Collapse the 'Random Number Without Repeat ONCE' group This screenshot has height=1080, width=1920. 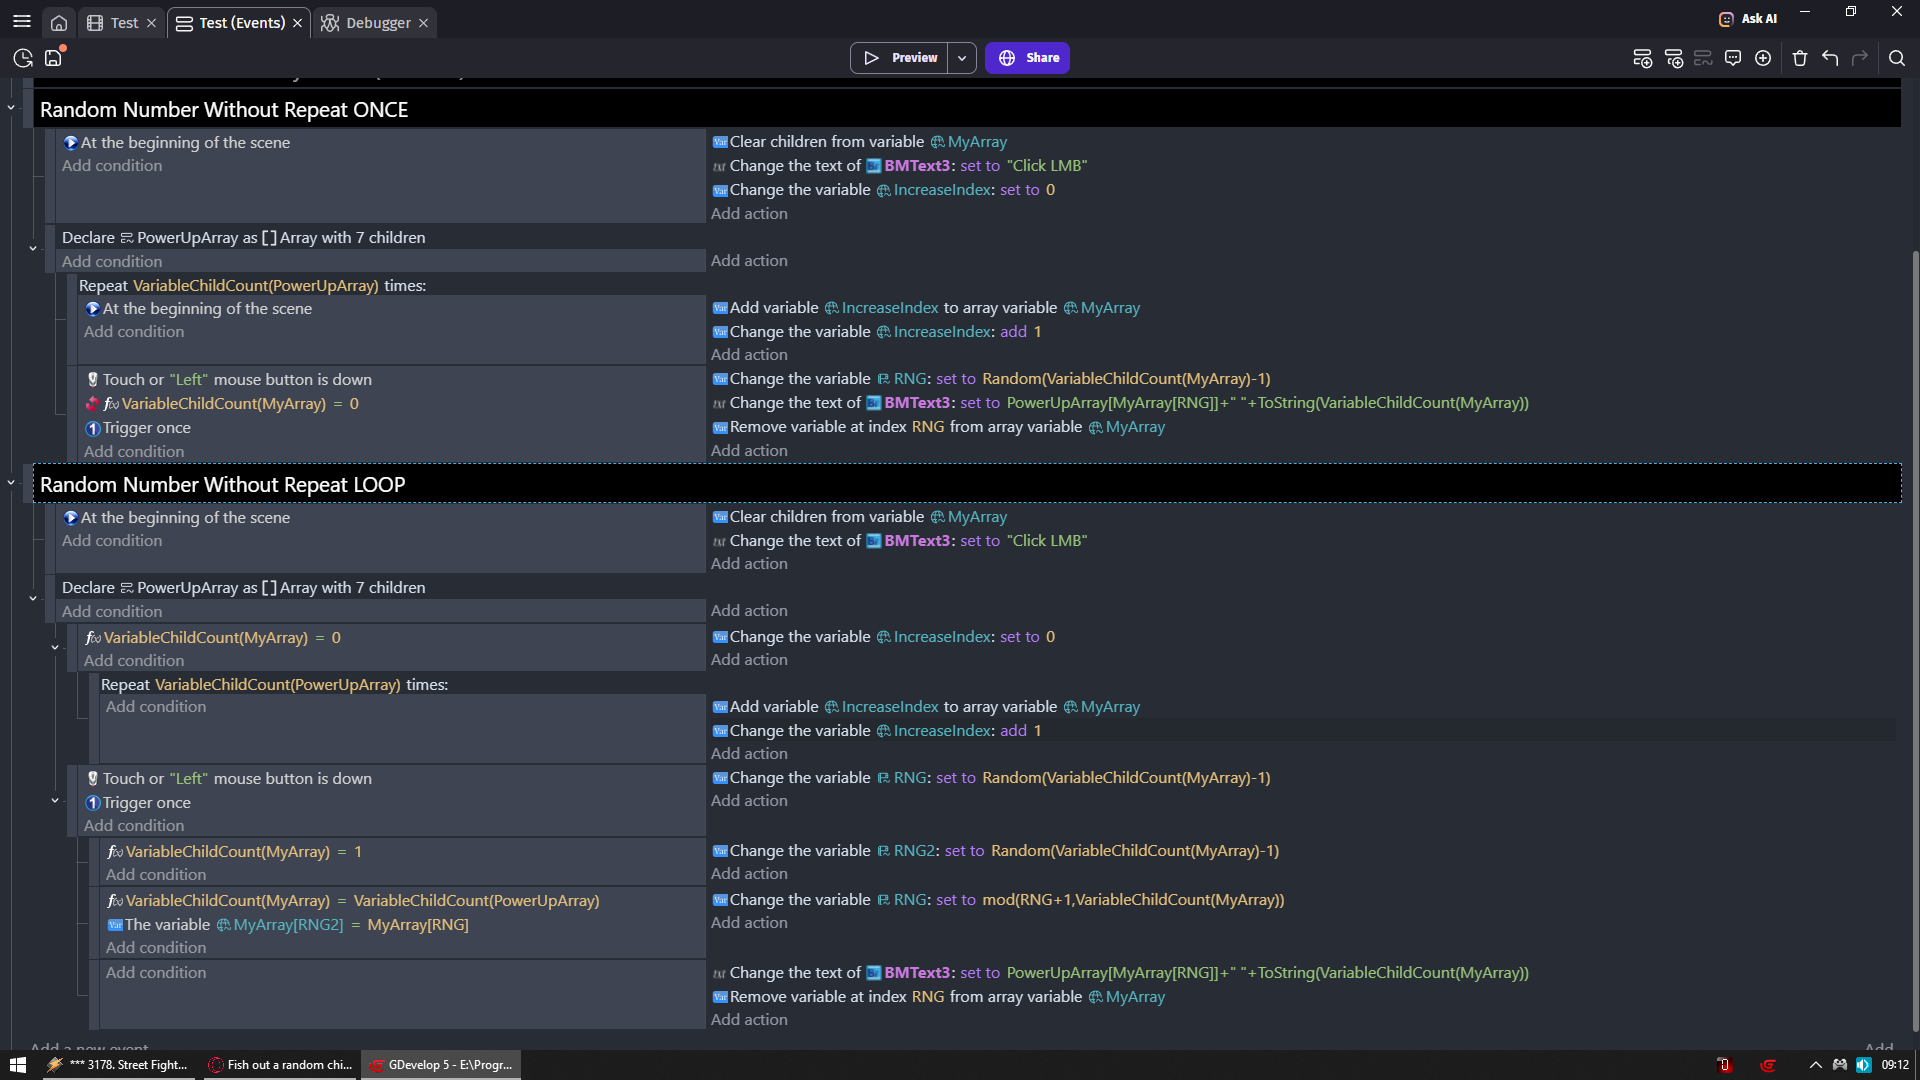point(11,107)
